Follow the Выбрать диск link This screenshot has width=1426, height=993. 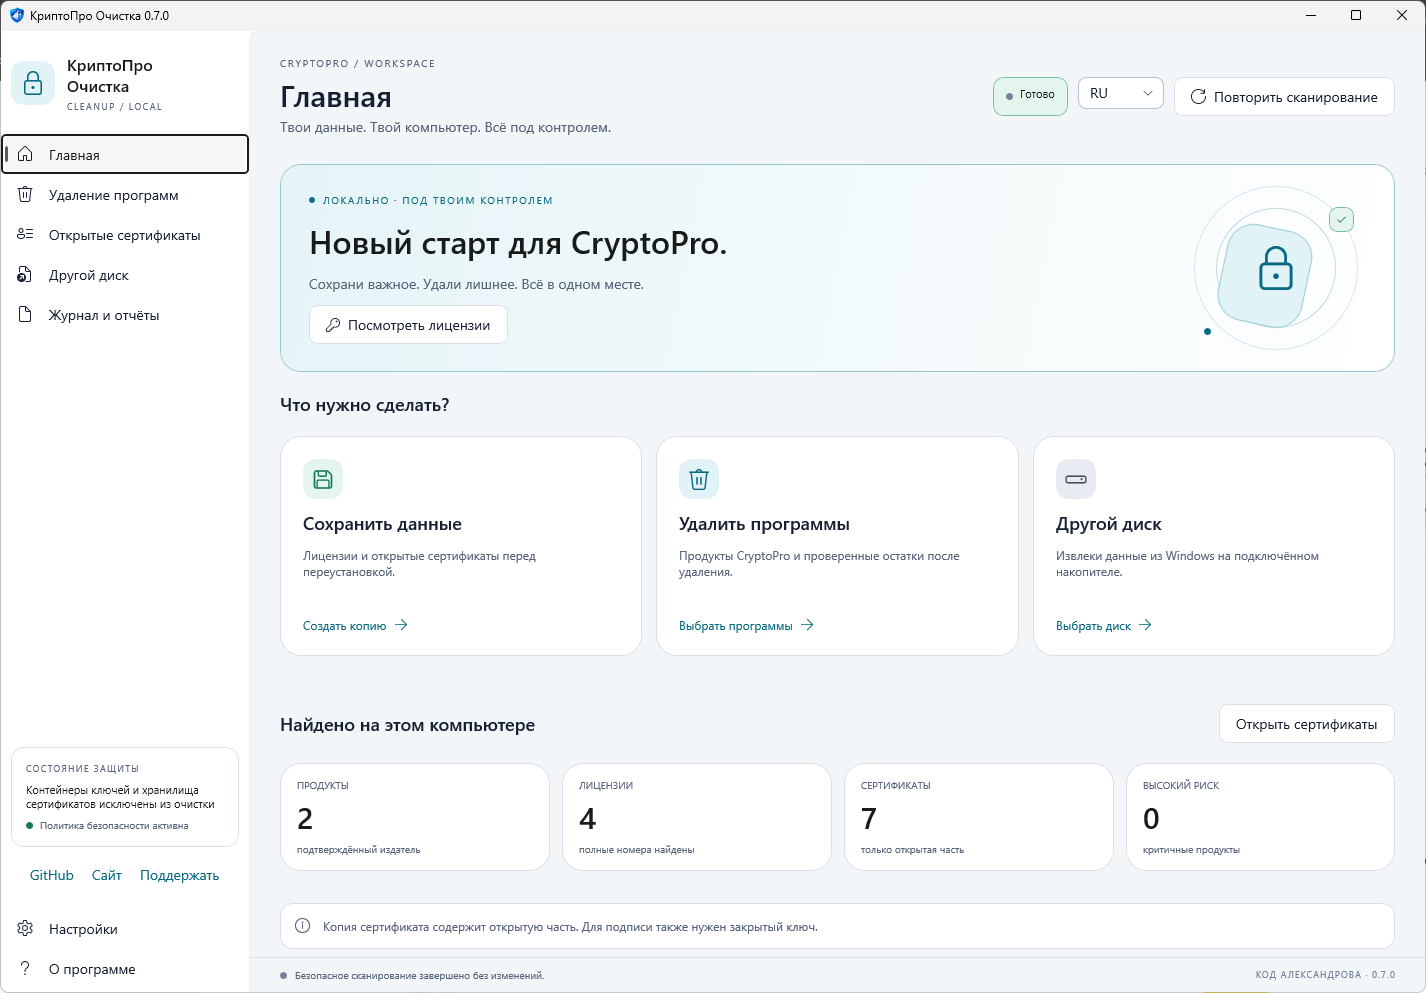click(1104, 625)
